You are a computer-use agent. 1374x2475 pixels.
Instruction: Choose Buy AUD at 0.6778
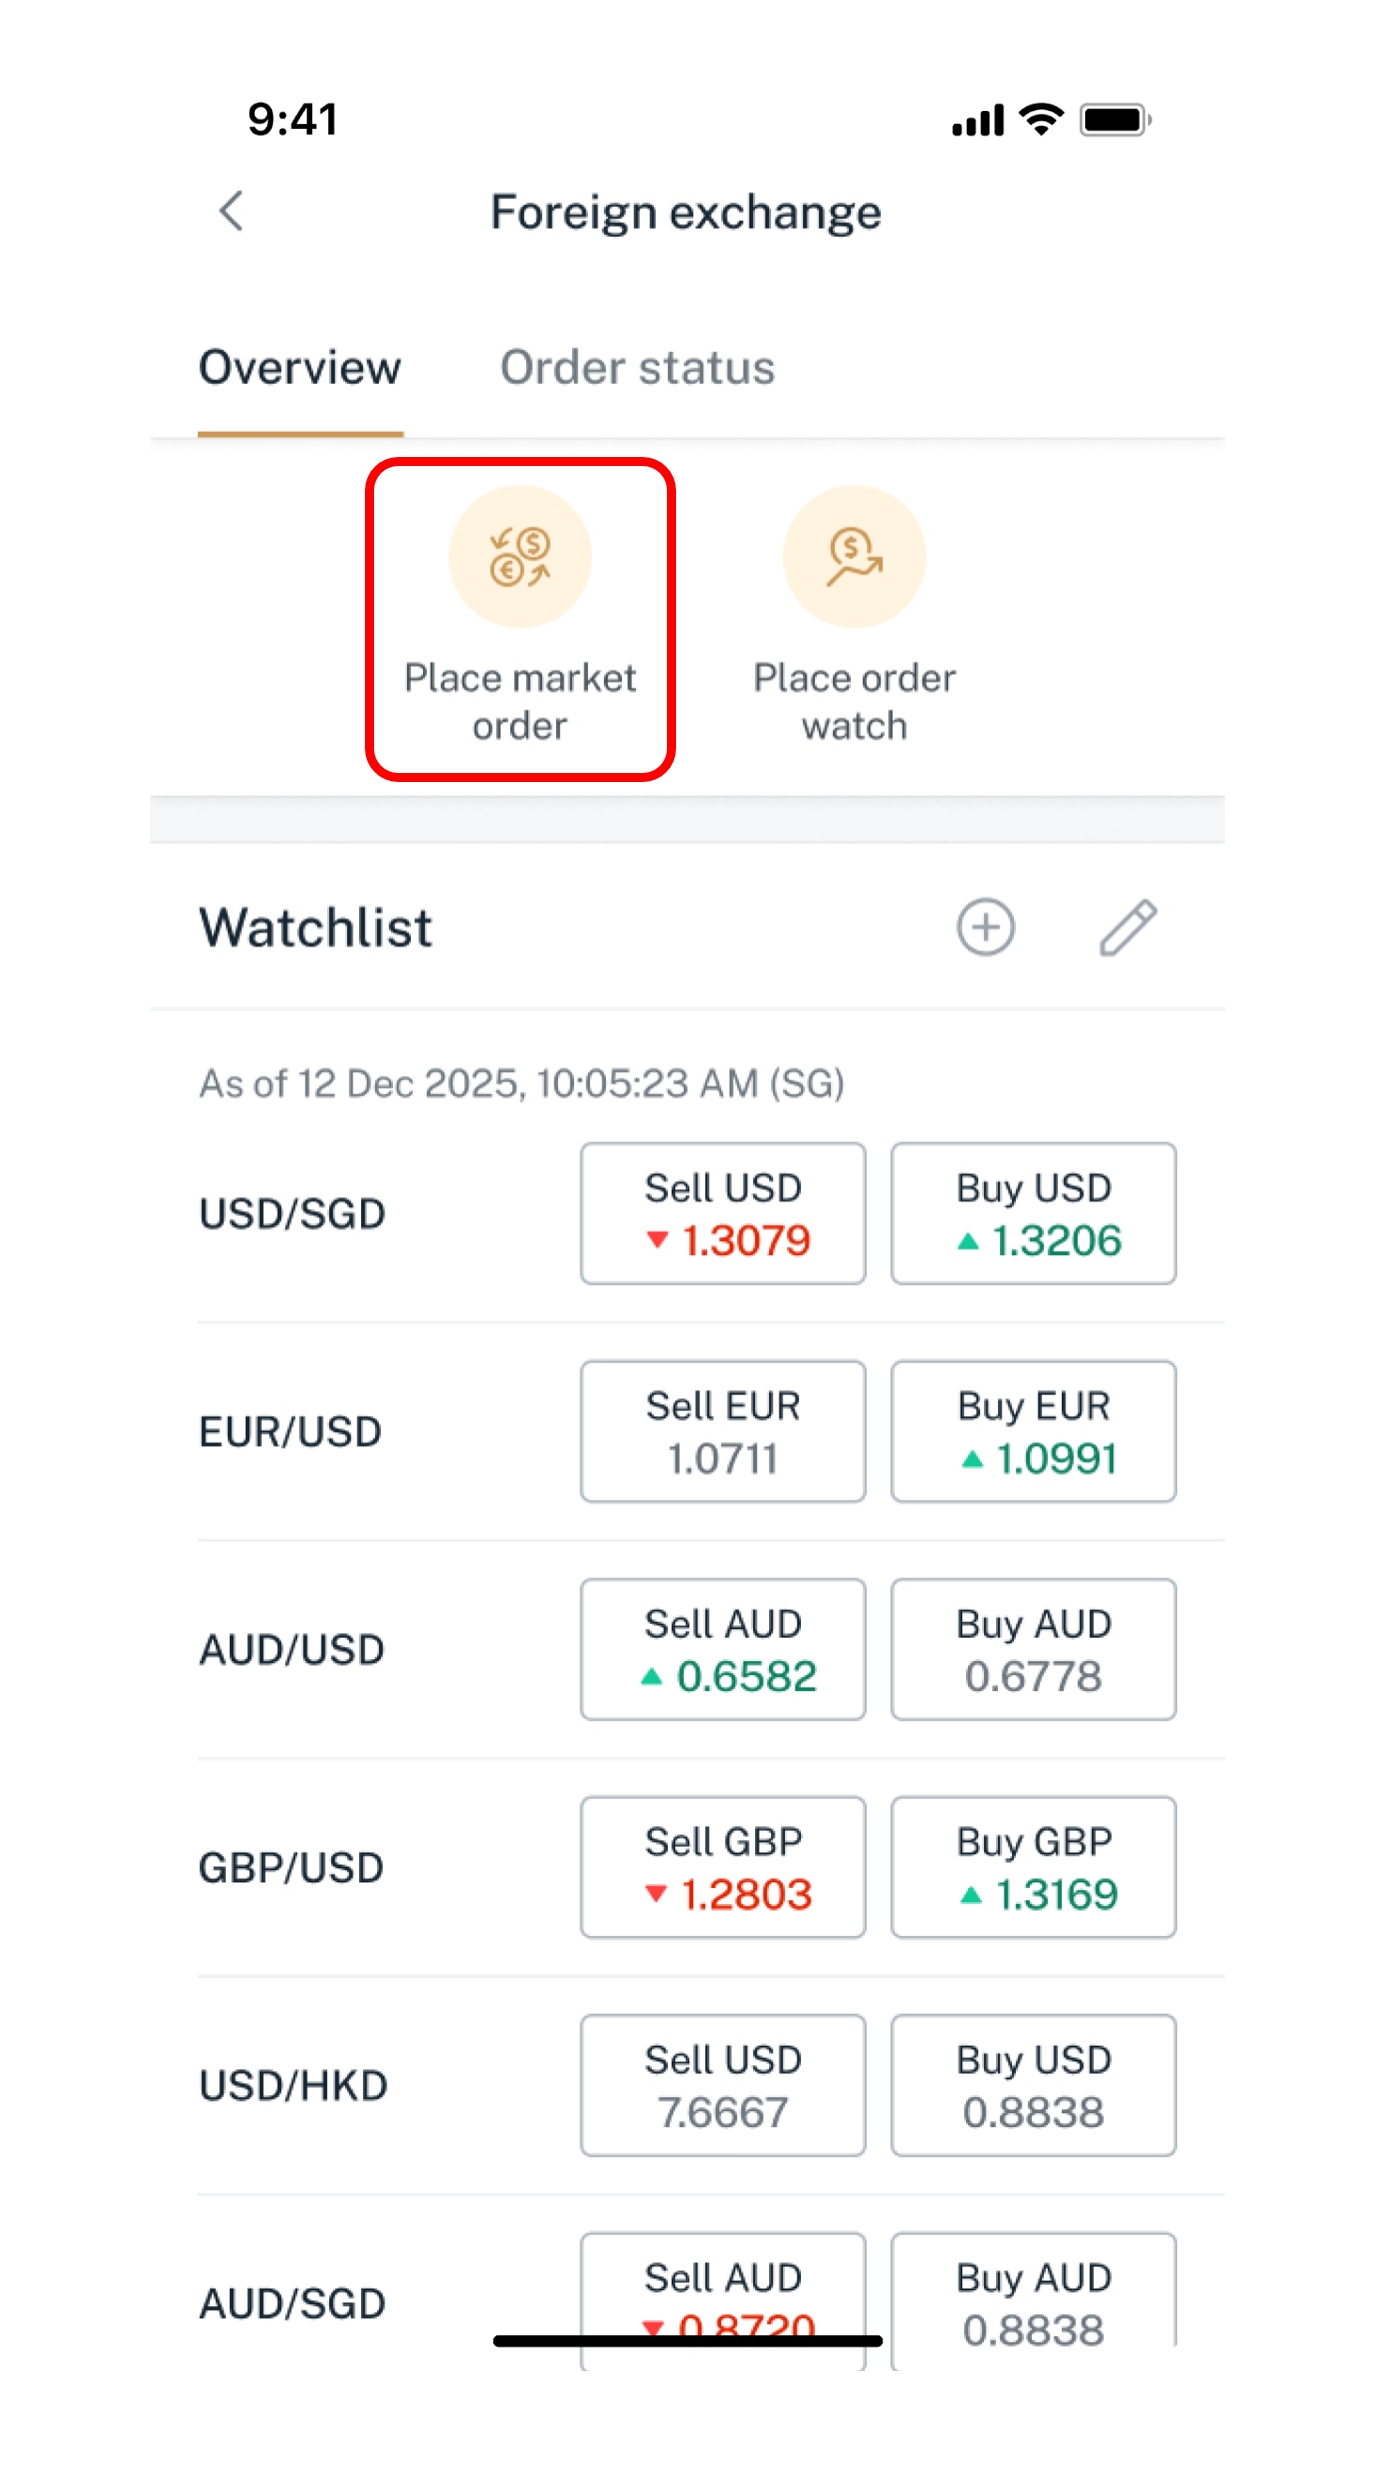click(1033, 1649)
